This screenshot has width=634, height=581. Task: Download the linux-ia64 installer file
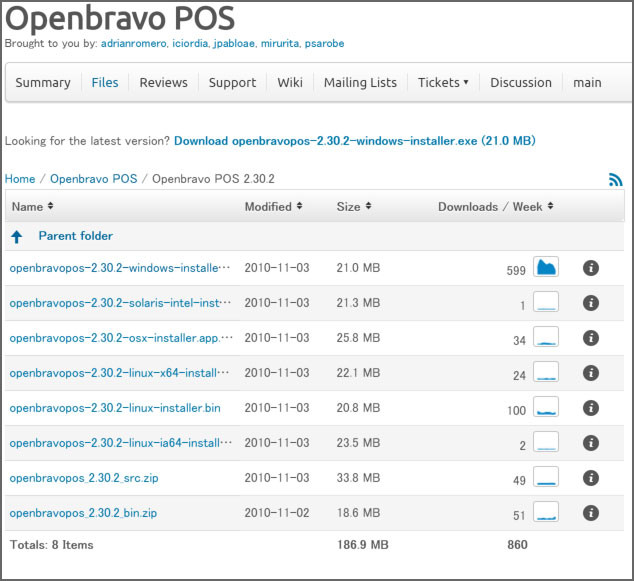pos(120,443)
